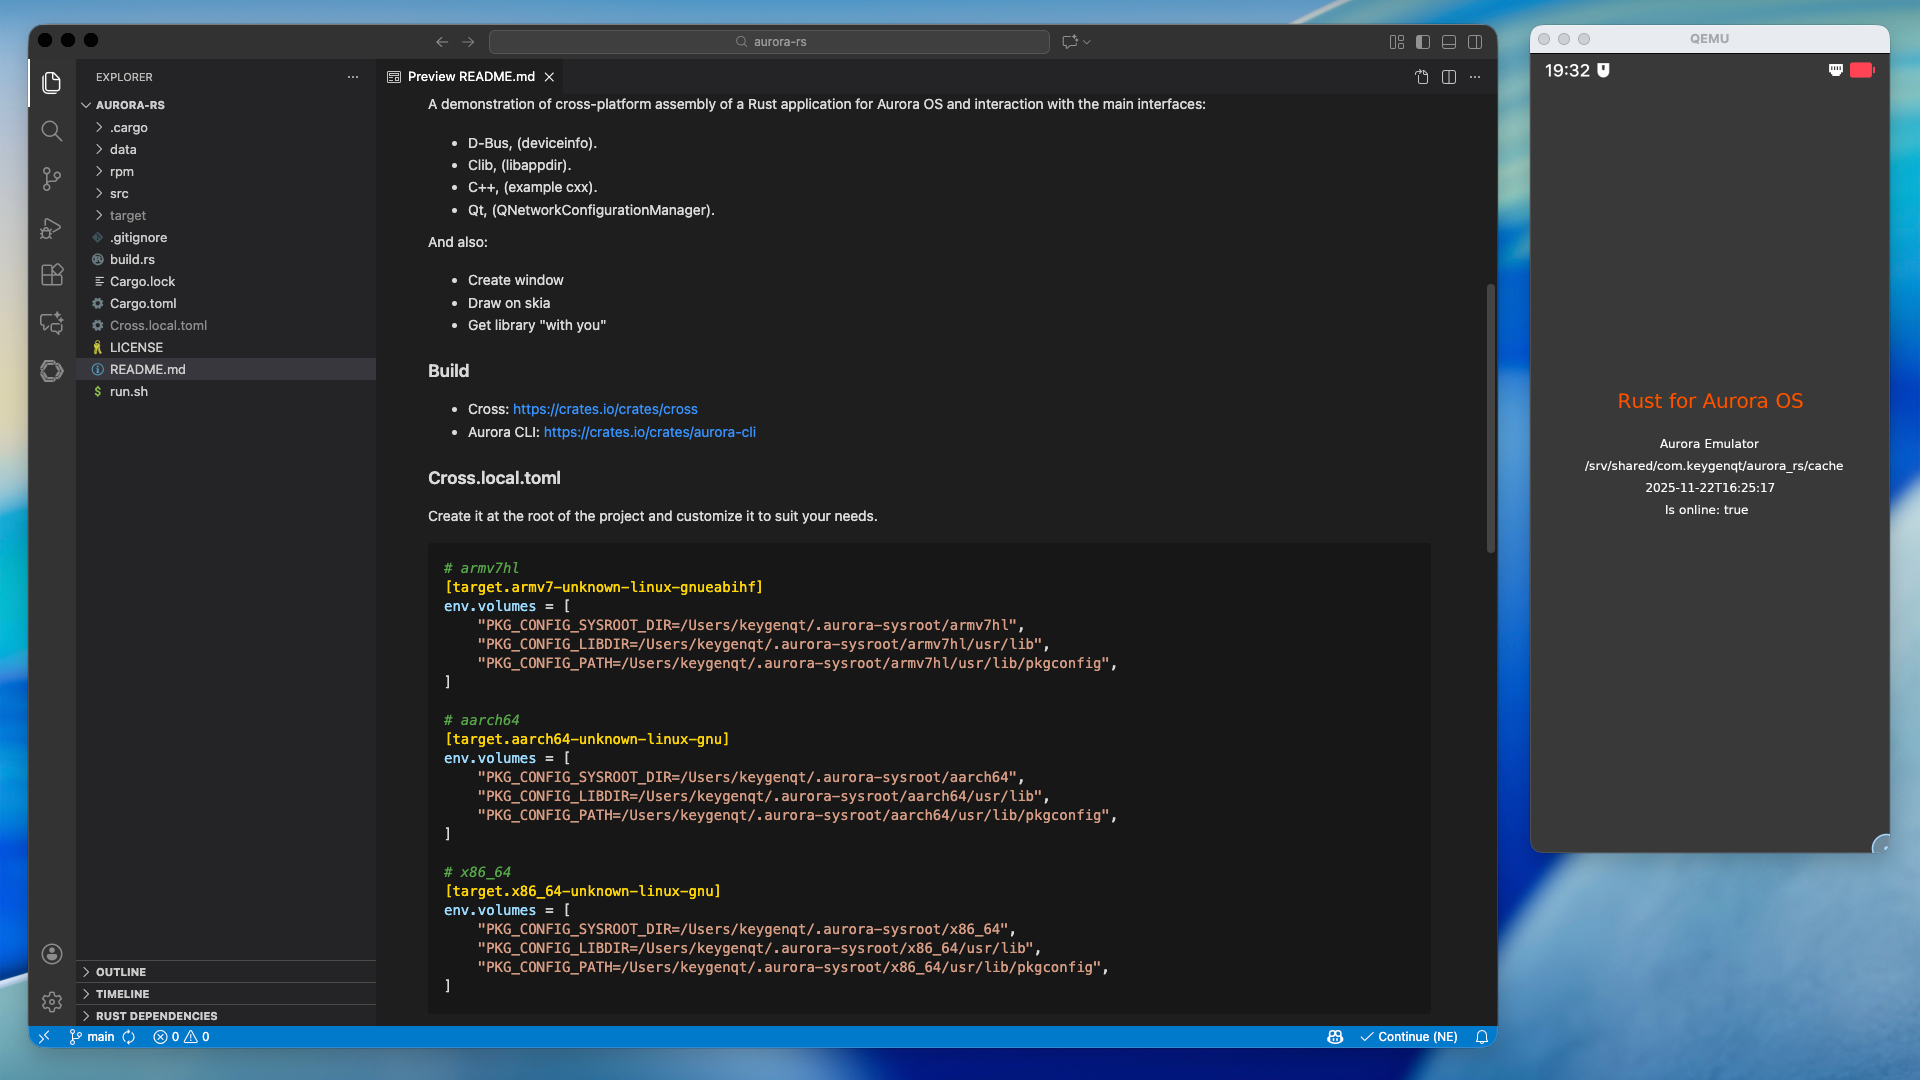The width and height of the screenshot is (1920, 1080).
Task: Go forward in navigation history
Action: pos(468,42)
